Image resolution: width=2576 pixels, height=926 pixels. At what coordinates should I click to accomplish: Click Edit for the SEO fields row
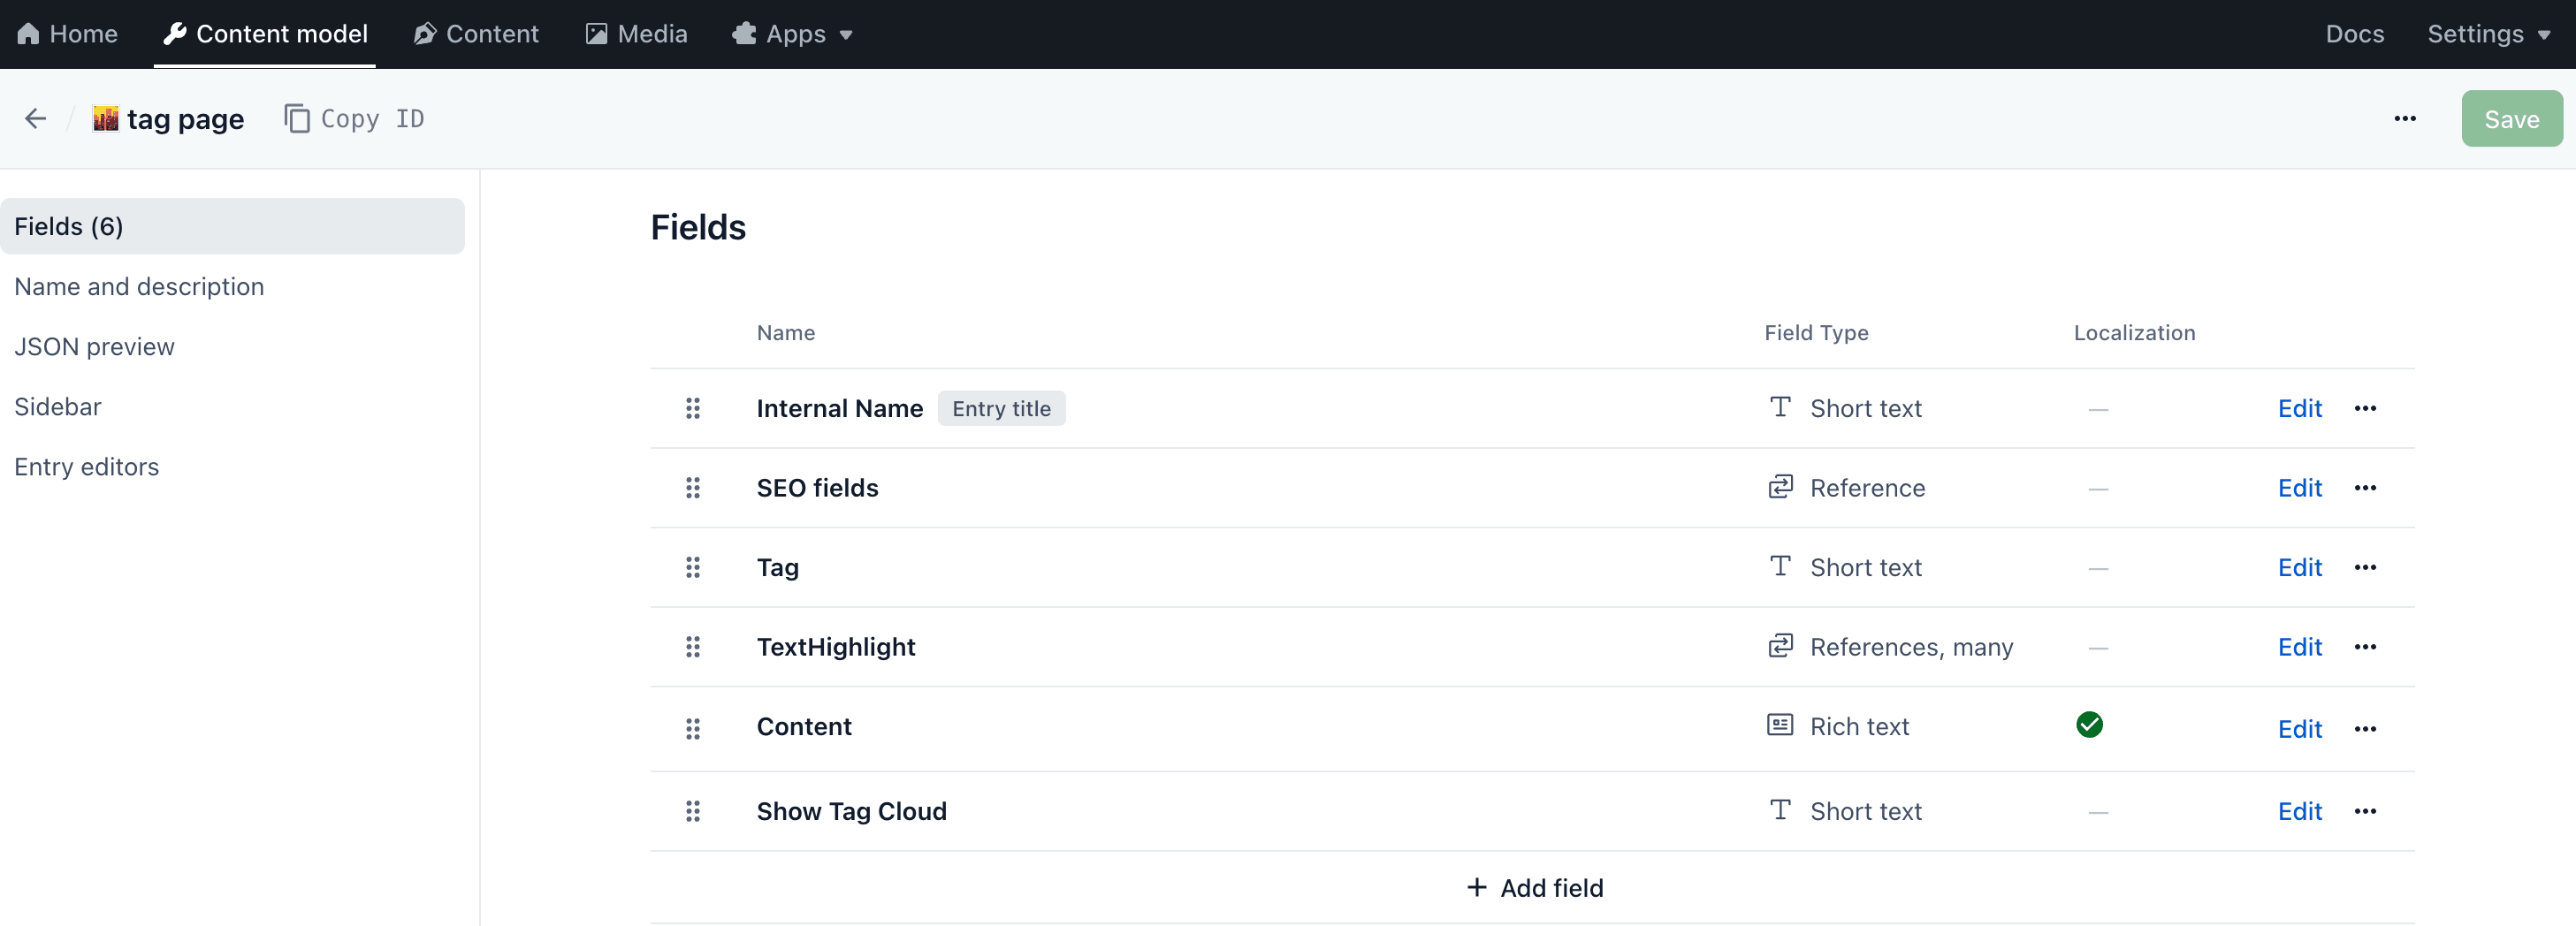pos(2299,488)
